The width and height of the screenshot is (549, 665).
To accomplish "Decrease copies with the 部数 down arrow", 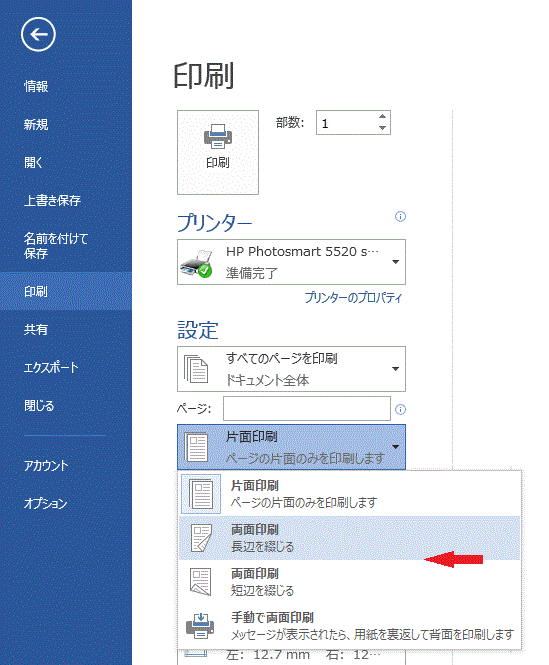I will coord(382,128).
